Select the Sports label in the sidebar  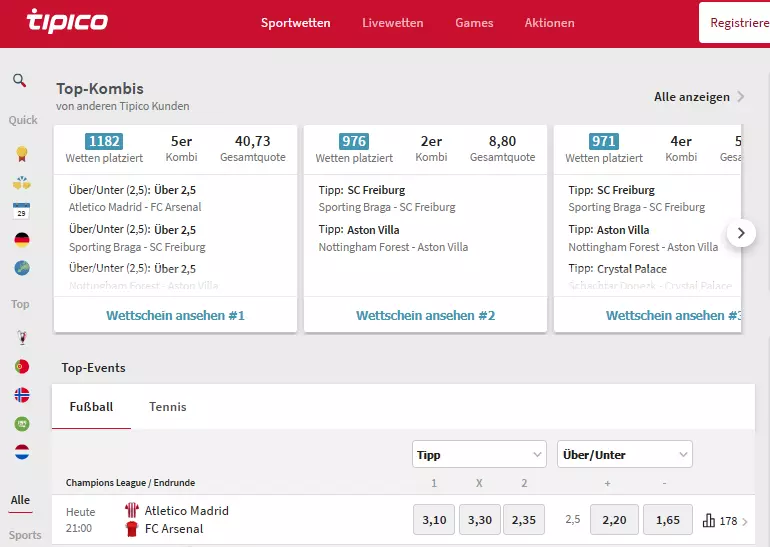coord(25,535)
